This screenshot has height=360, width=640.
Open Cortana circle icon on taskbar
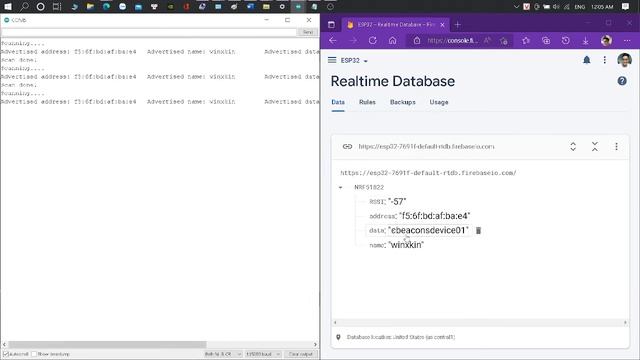40,7
